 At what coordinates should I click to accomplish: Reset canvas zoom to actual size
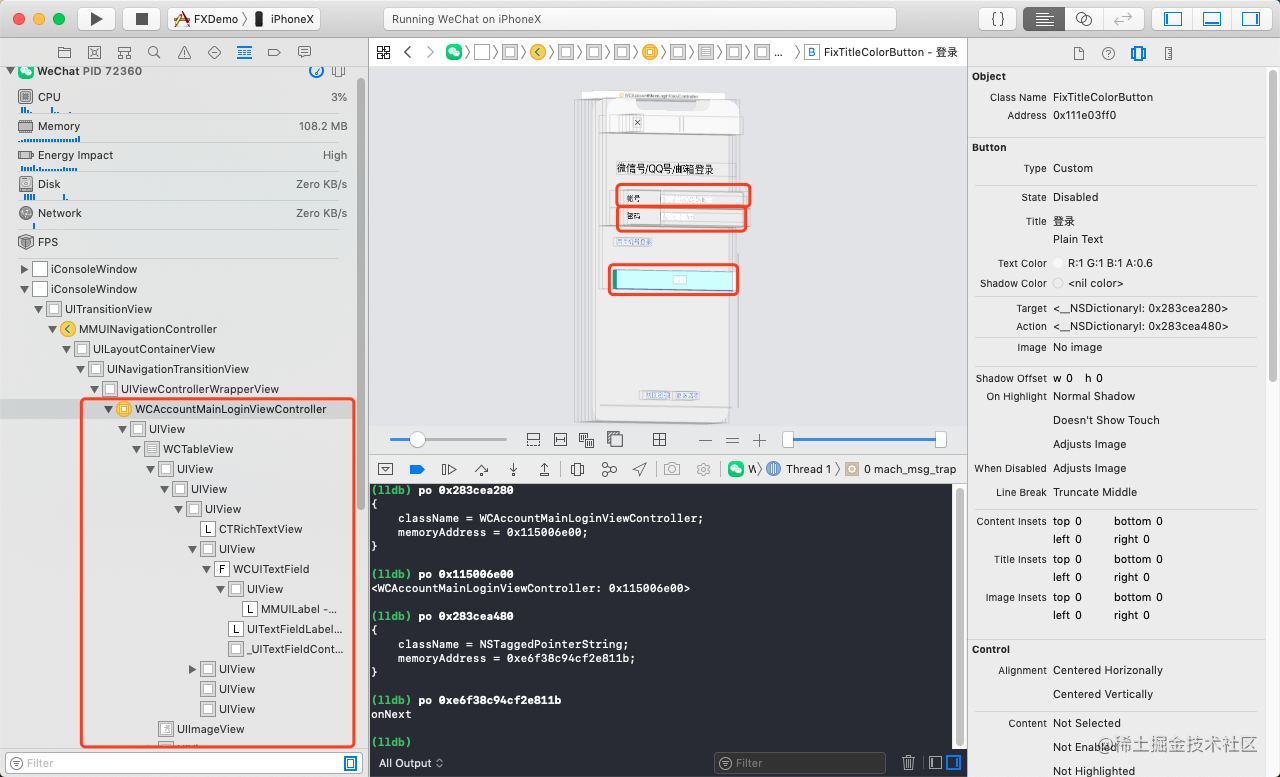point(733,440)
